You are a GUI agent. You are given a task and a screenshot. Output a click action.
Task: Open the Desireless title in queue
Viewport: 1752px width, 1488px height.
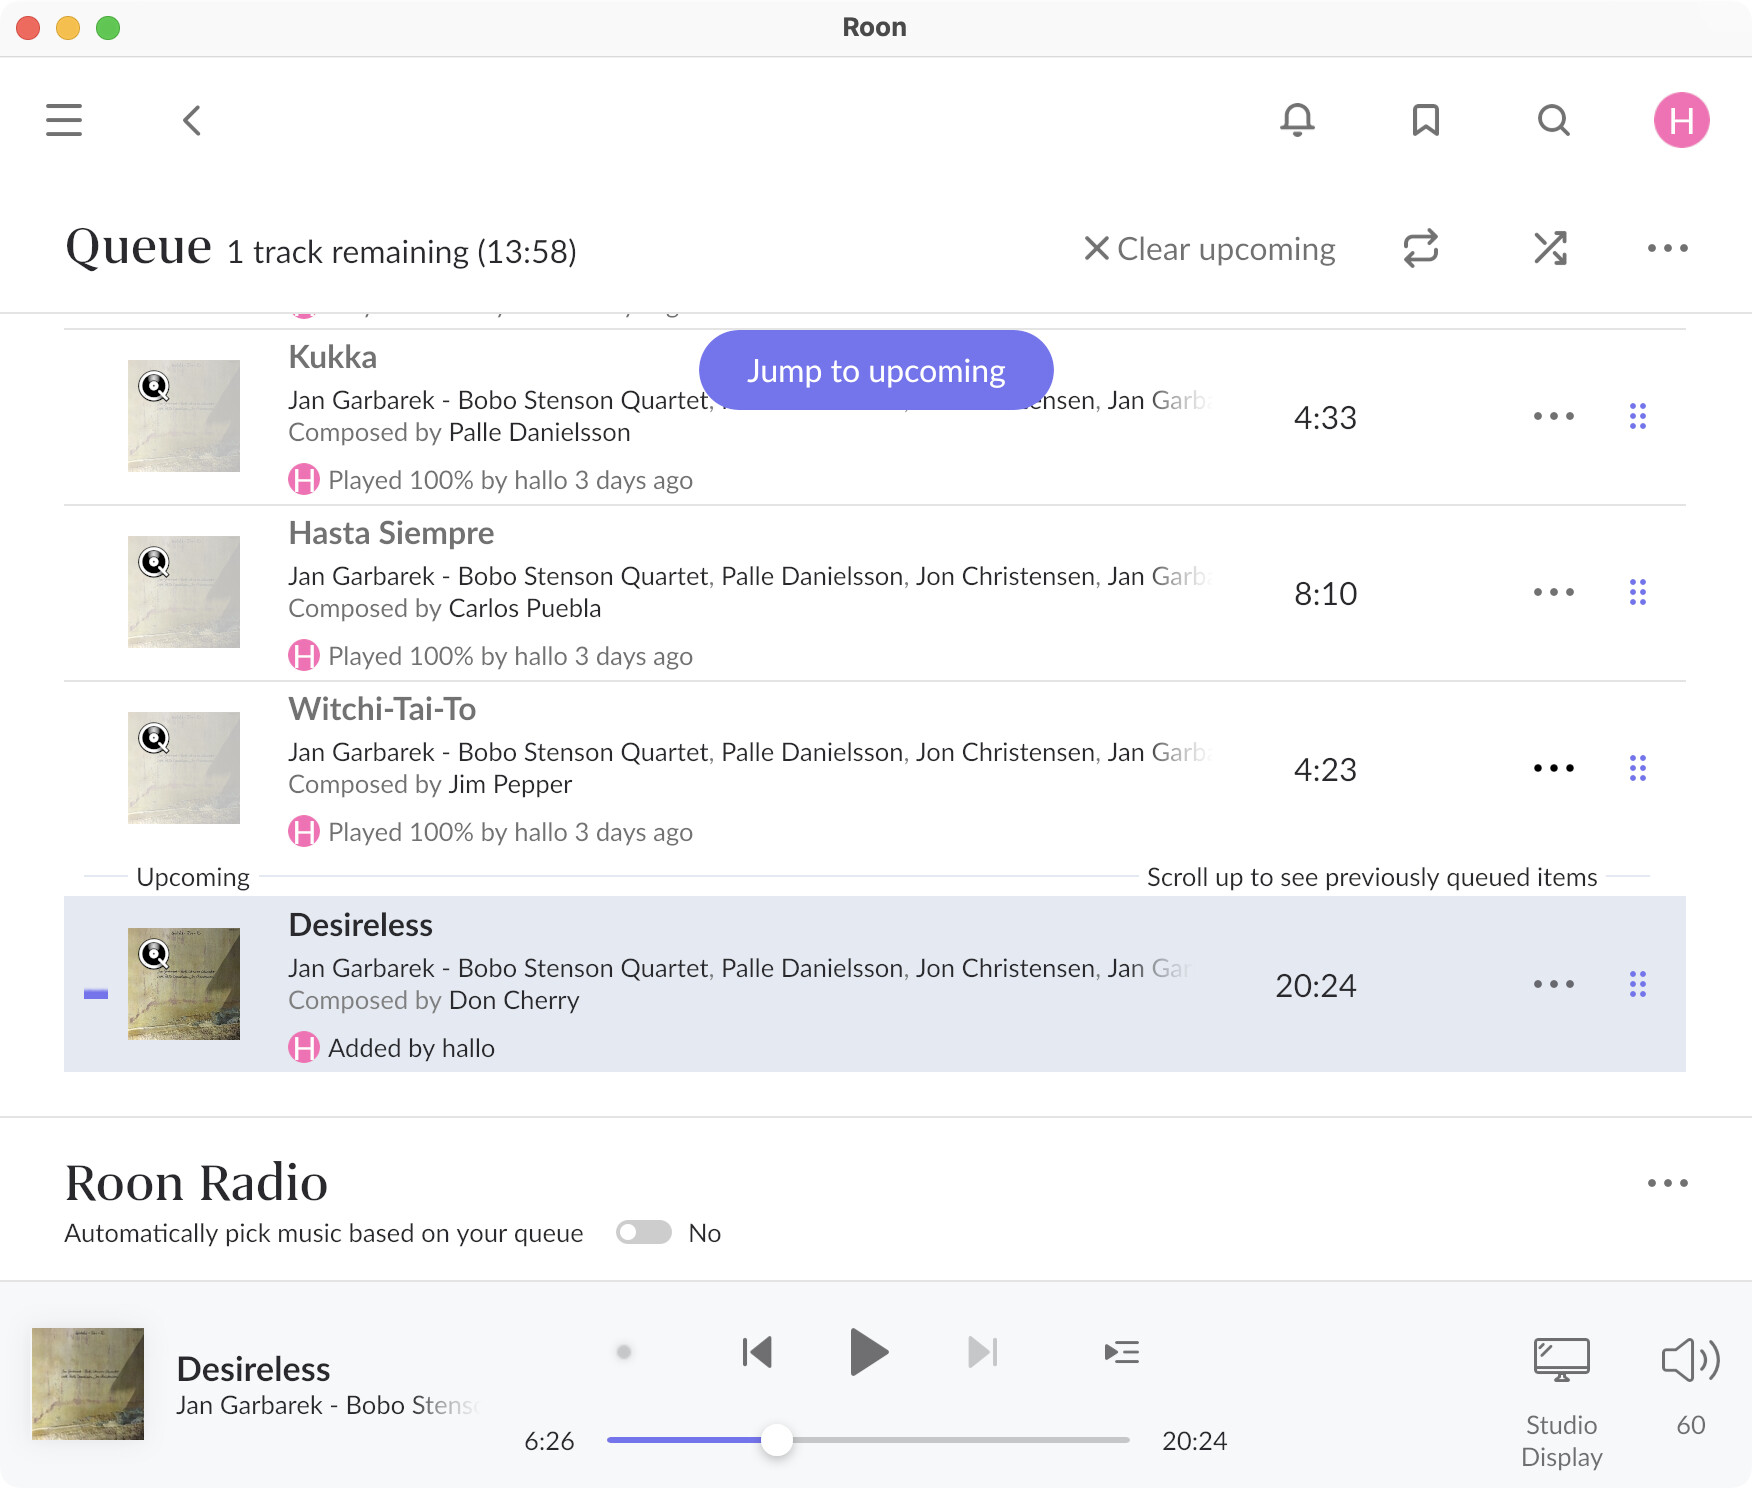point(360,925)
